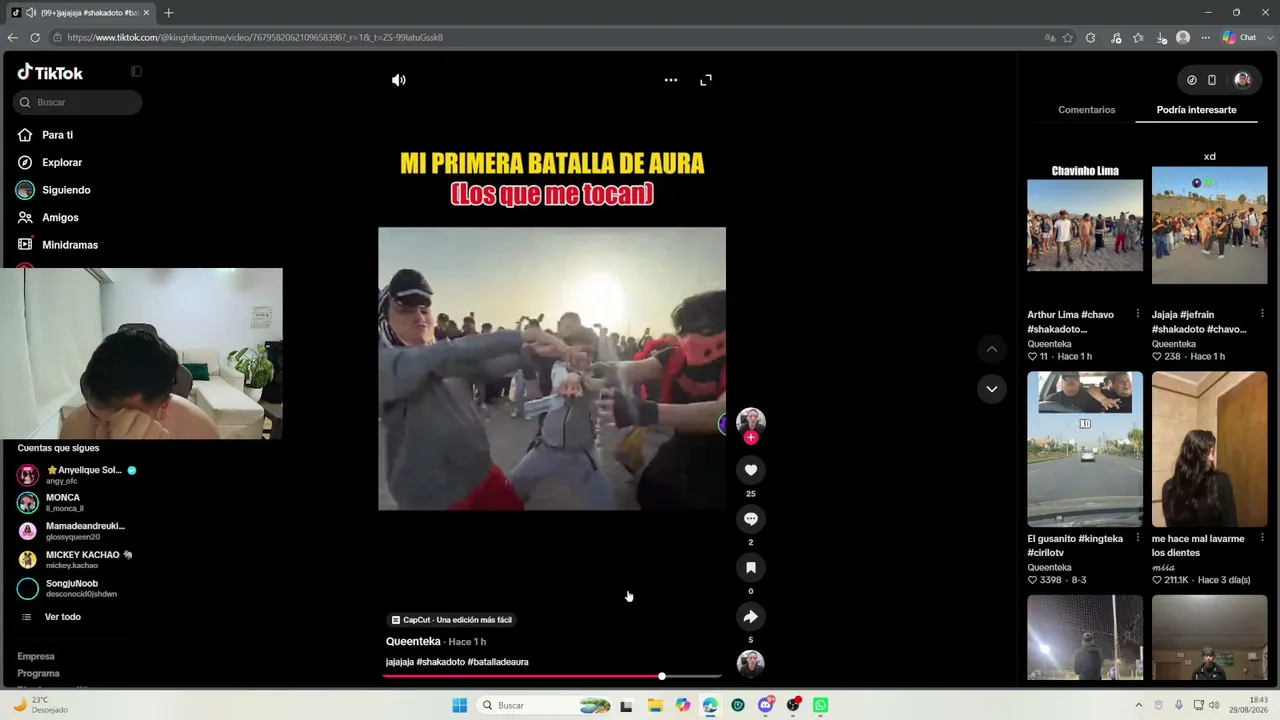Open options for Arthur Lima video
This screenshot has width=1280, height=720.
(x=1138, y=314)
